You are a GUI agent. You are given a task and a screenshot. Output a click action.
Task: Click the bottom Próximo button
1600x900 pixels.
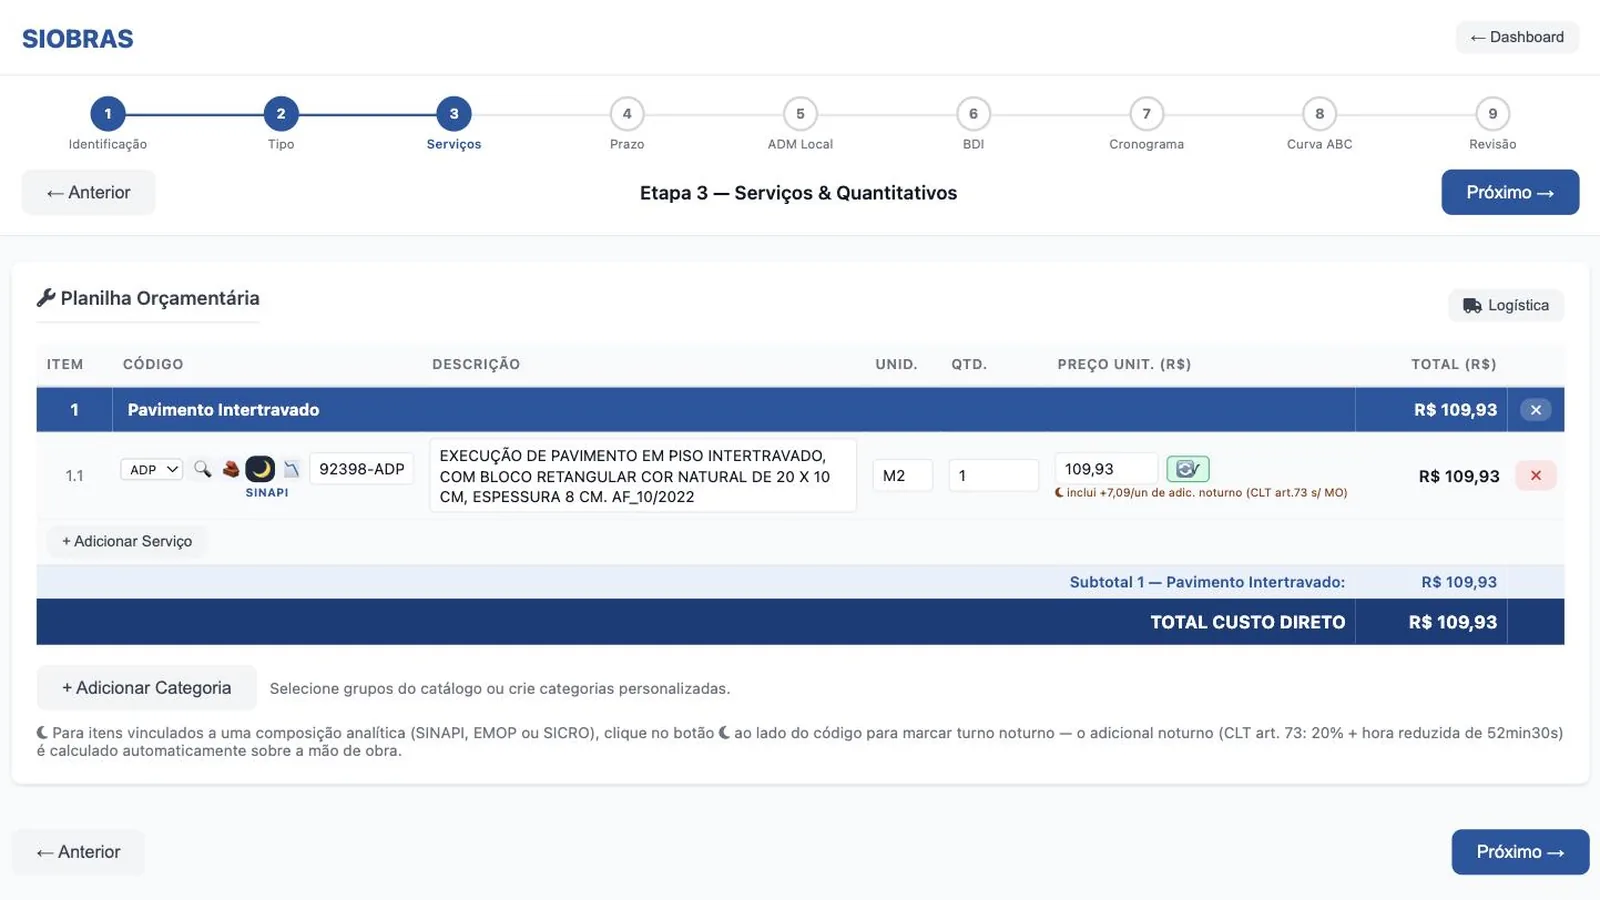tap(1520, 852)
